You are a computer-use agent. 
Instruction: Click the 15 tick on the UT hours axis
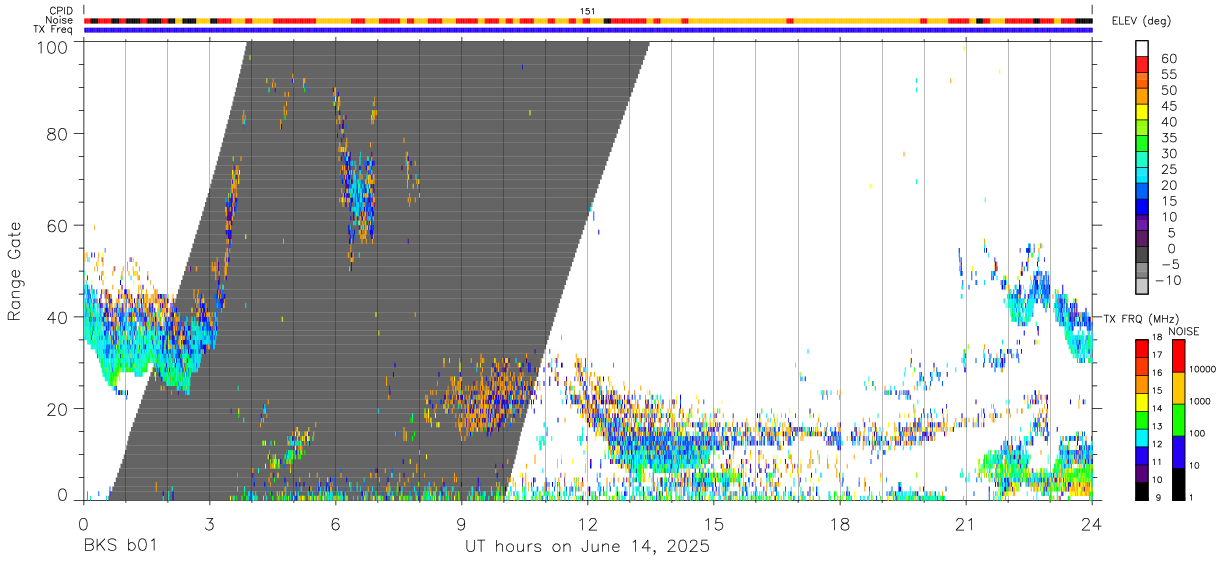[714, 523]
